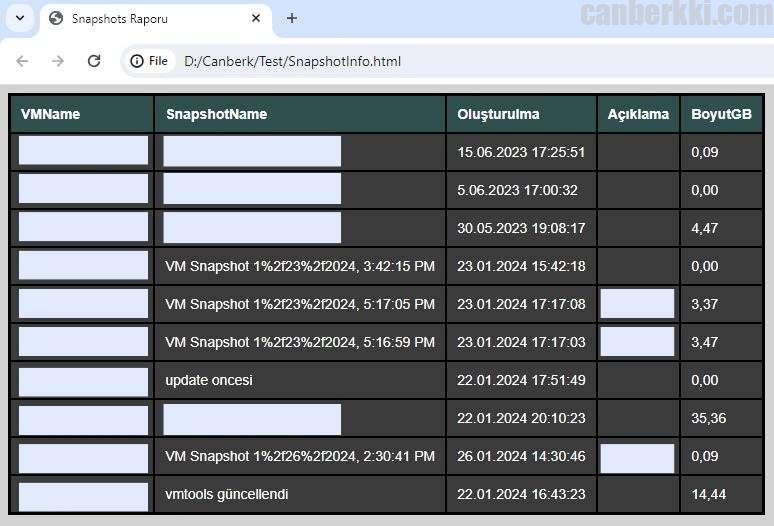Select date 22.01.2024 17:51:49
Viewport: 774px width, 526px height.
click(x=521, y=380)
